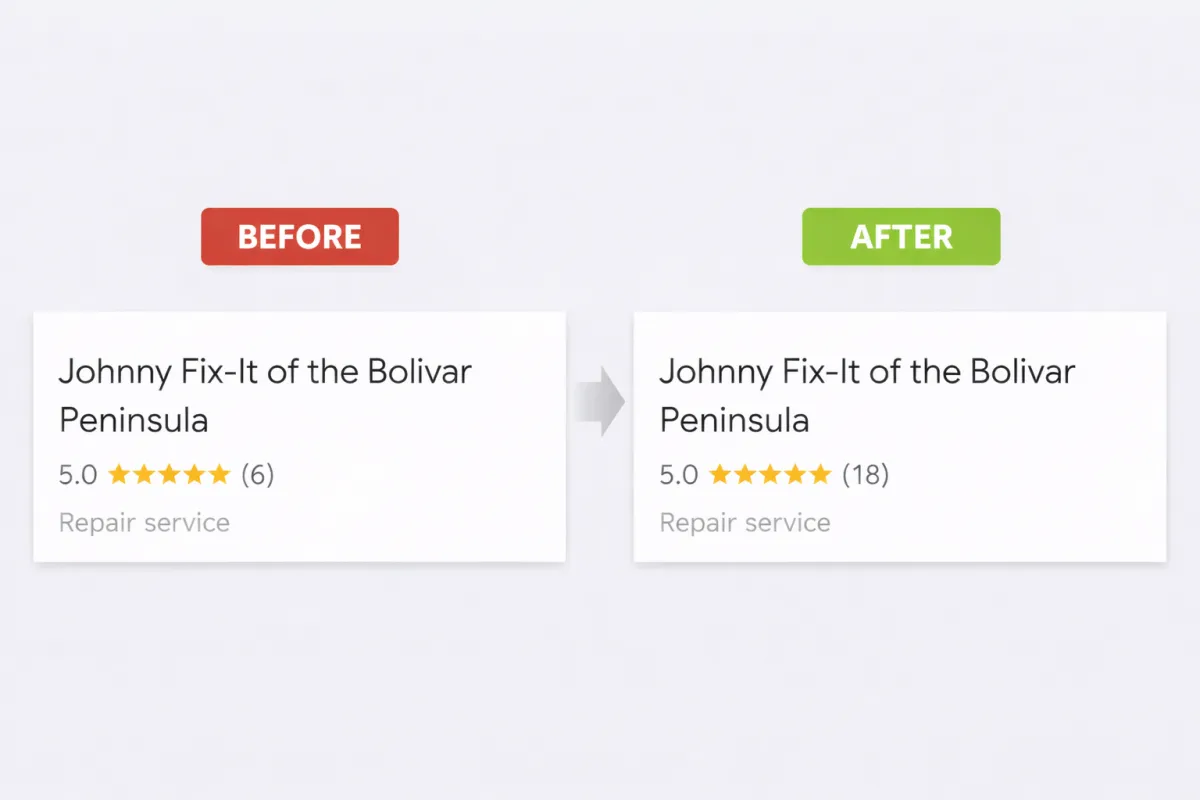The width and height of the screenshot is (1200, 800).
Task: Select the fifth star in the after card
Action: pyautogui.click(x=820, y=474)
